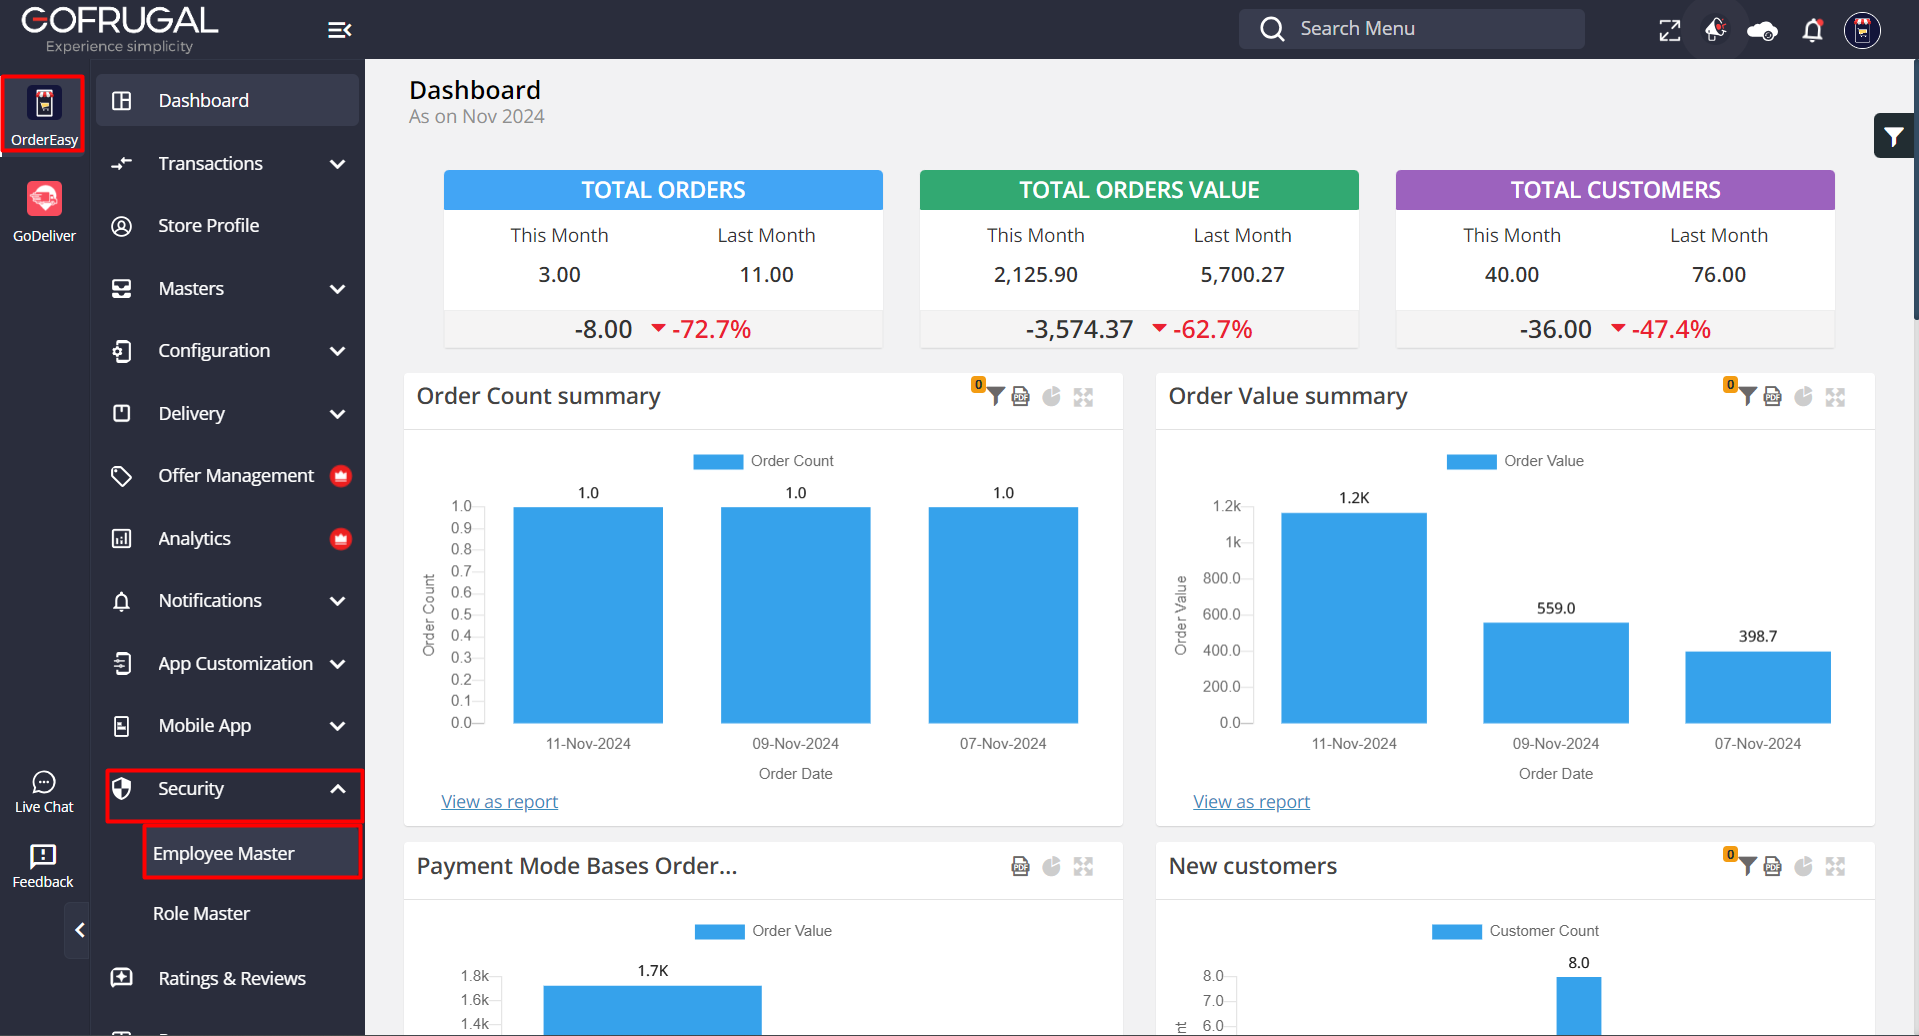
Task: Open Store Profile from sidebar
Action: [208, 226]
